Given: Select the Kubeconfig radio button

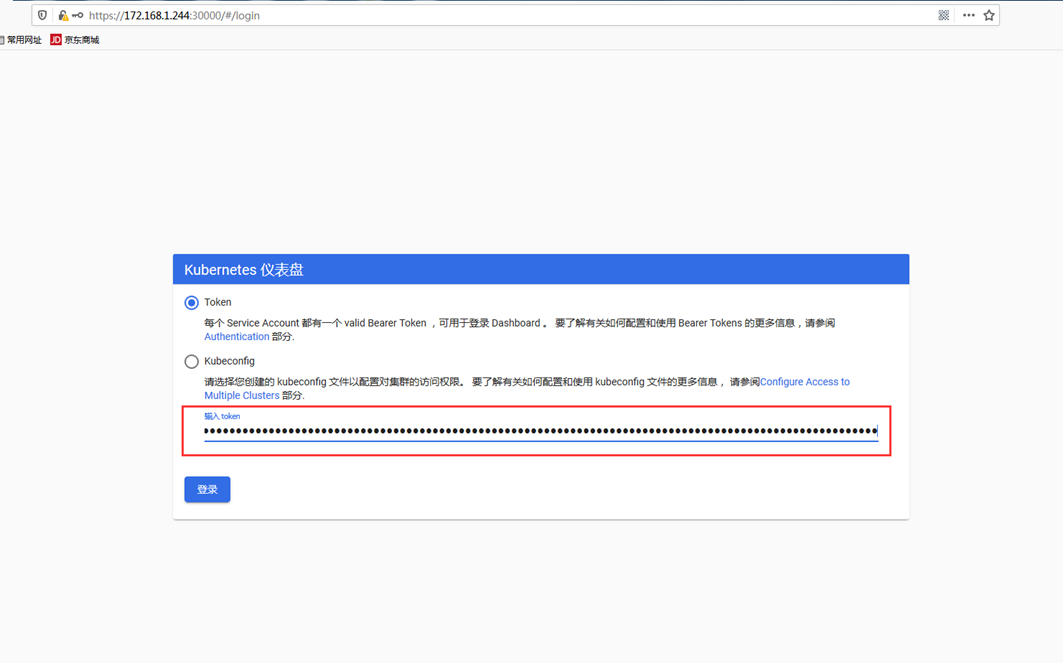Looking at the screenshot, I should coord(191,361).
